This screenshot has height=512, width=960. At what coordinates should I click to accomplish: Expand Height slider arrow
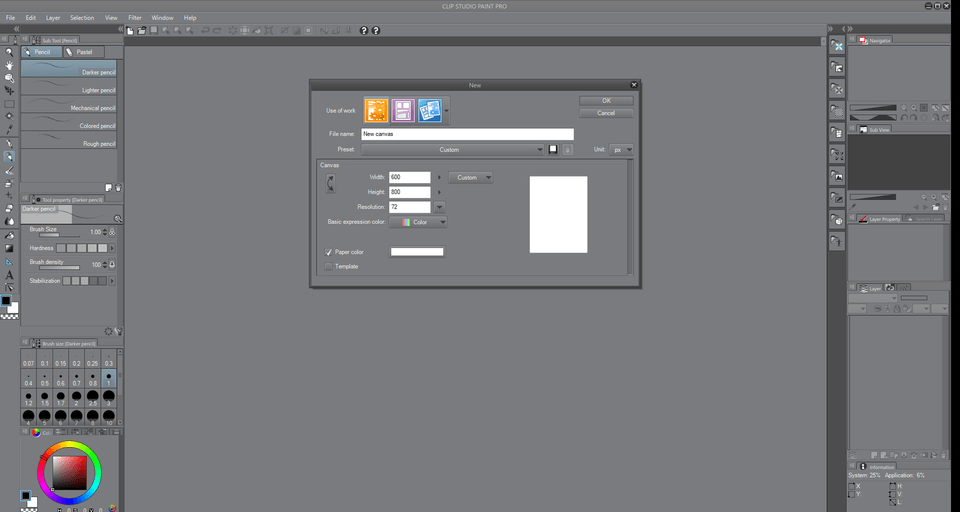coord(439,192)
